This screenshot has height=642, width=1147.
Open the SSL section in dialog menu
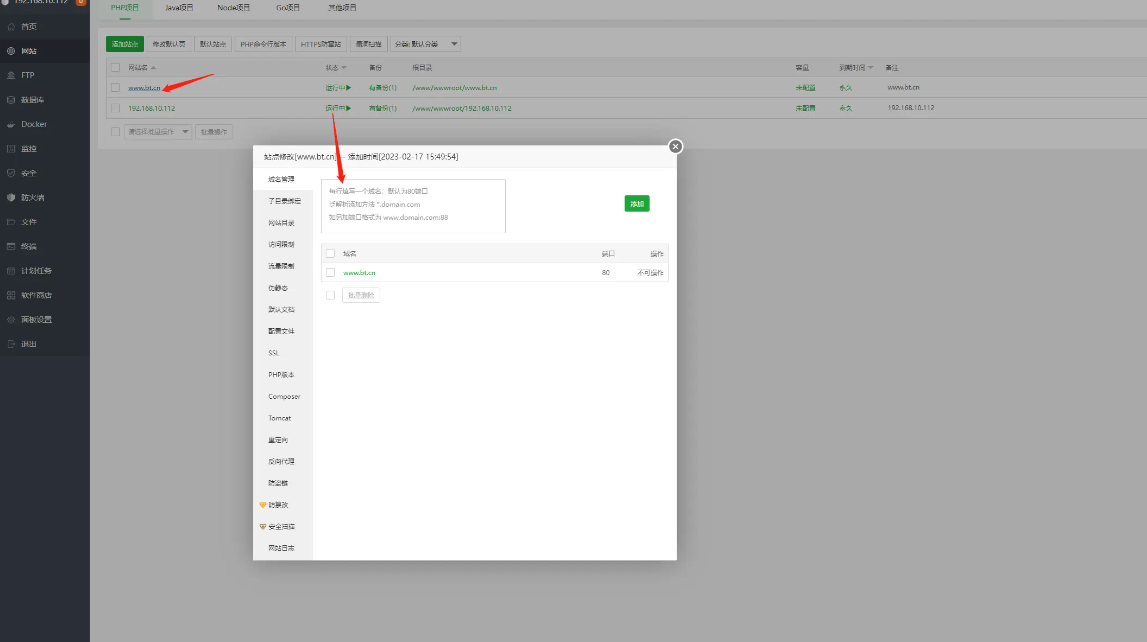(x=273, y=353)
